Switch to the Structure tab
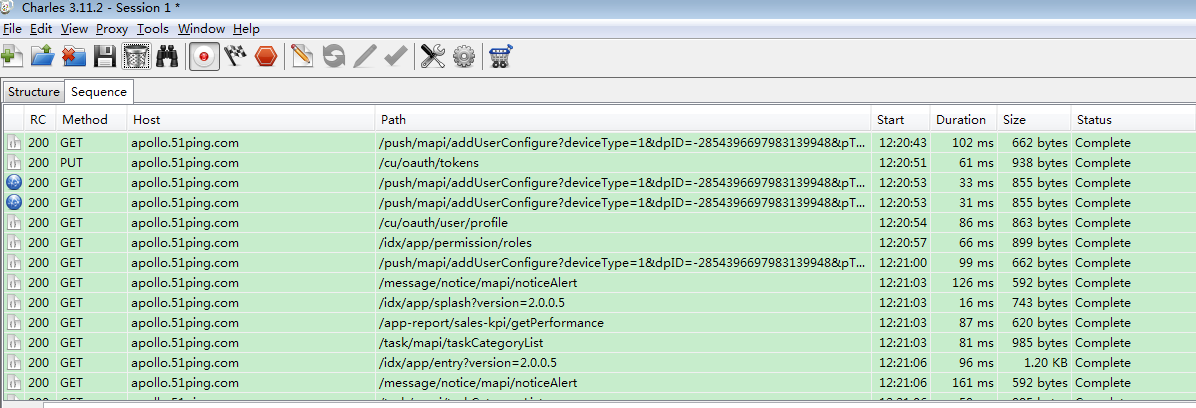The height and width of the screenshot is (408, 1196). coord(34,92)
